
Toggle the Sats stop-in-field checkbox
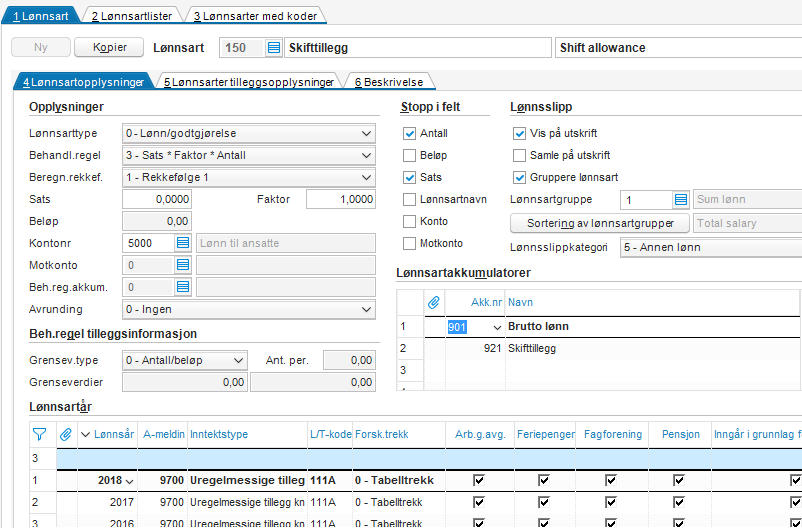pos(409,178)
